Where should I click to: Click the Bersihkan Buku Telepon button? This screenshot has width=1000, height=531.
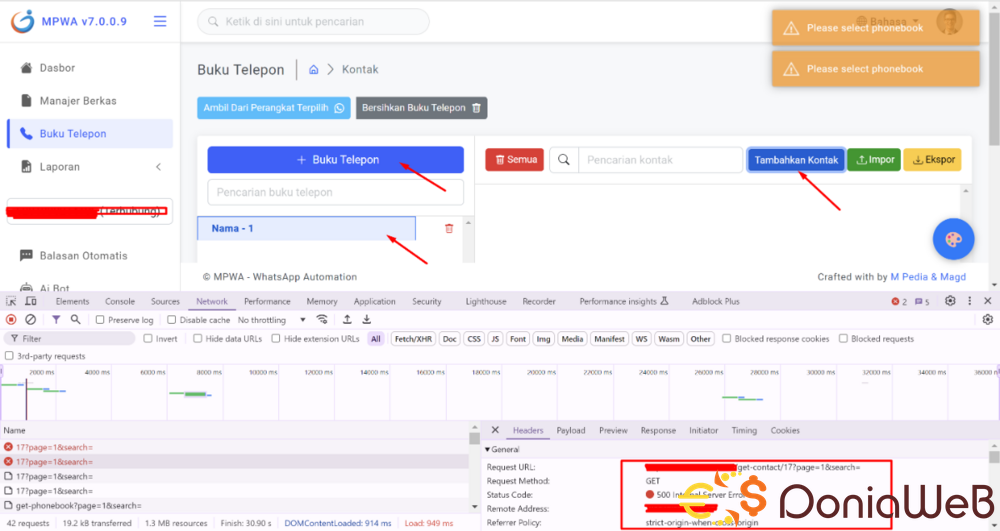click(x=421, y=108)
